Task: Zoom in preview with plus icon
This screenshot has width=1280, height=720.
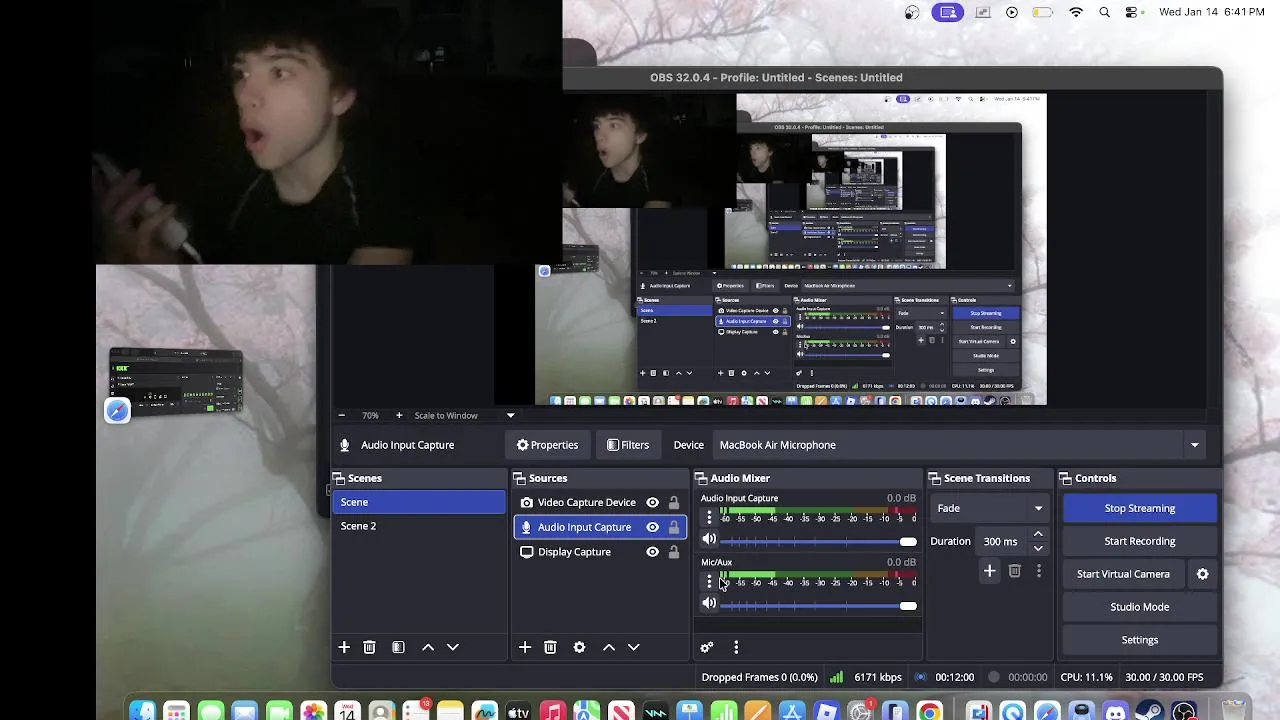Action: (399, 415)
